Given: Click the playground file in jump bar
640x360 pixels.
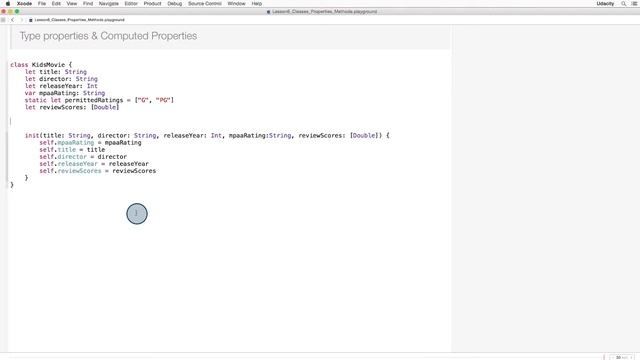Looking at the screenshot, I should [x=77, y=20].
